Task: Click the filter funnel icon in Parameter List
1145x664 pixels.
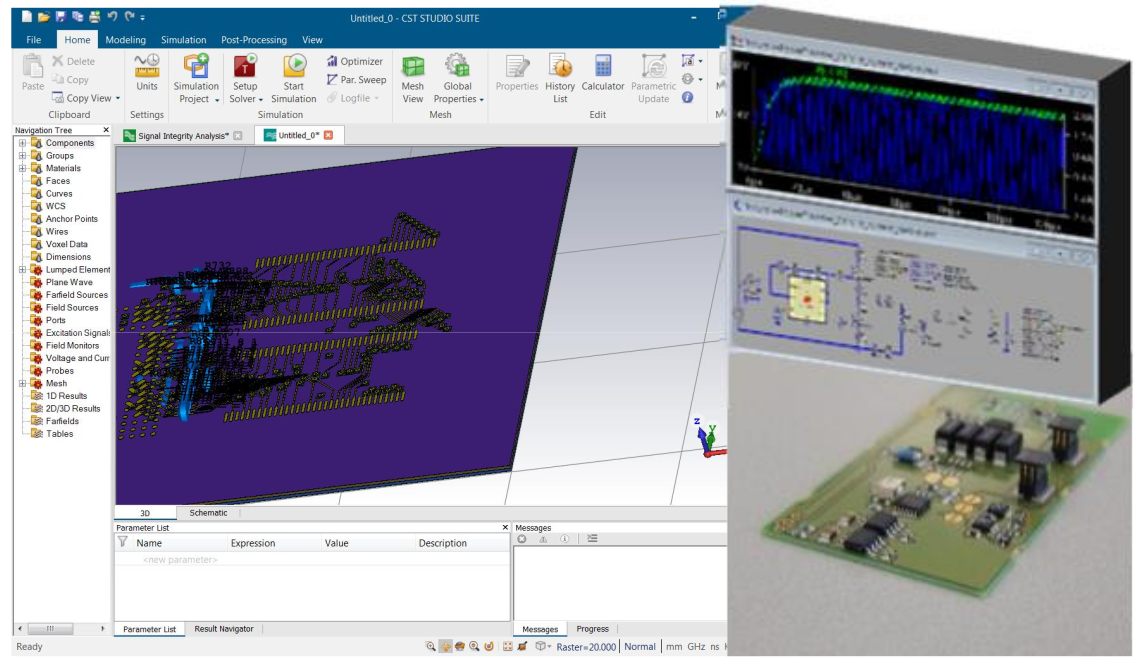Action: click(123, 542)
